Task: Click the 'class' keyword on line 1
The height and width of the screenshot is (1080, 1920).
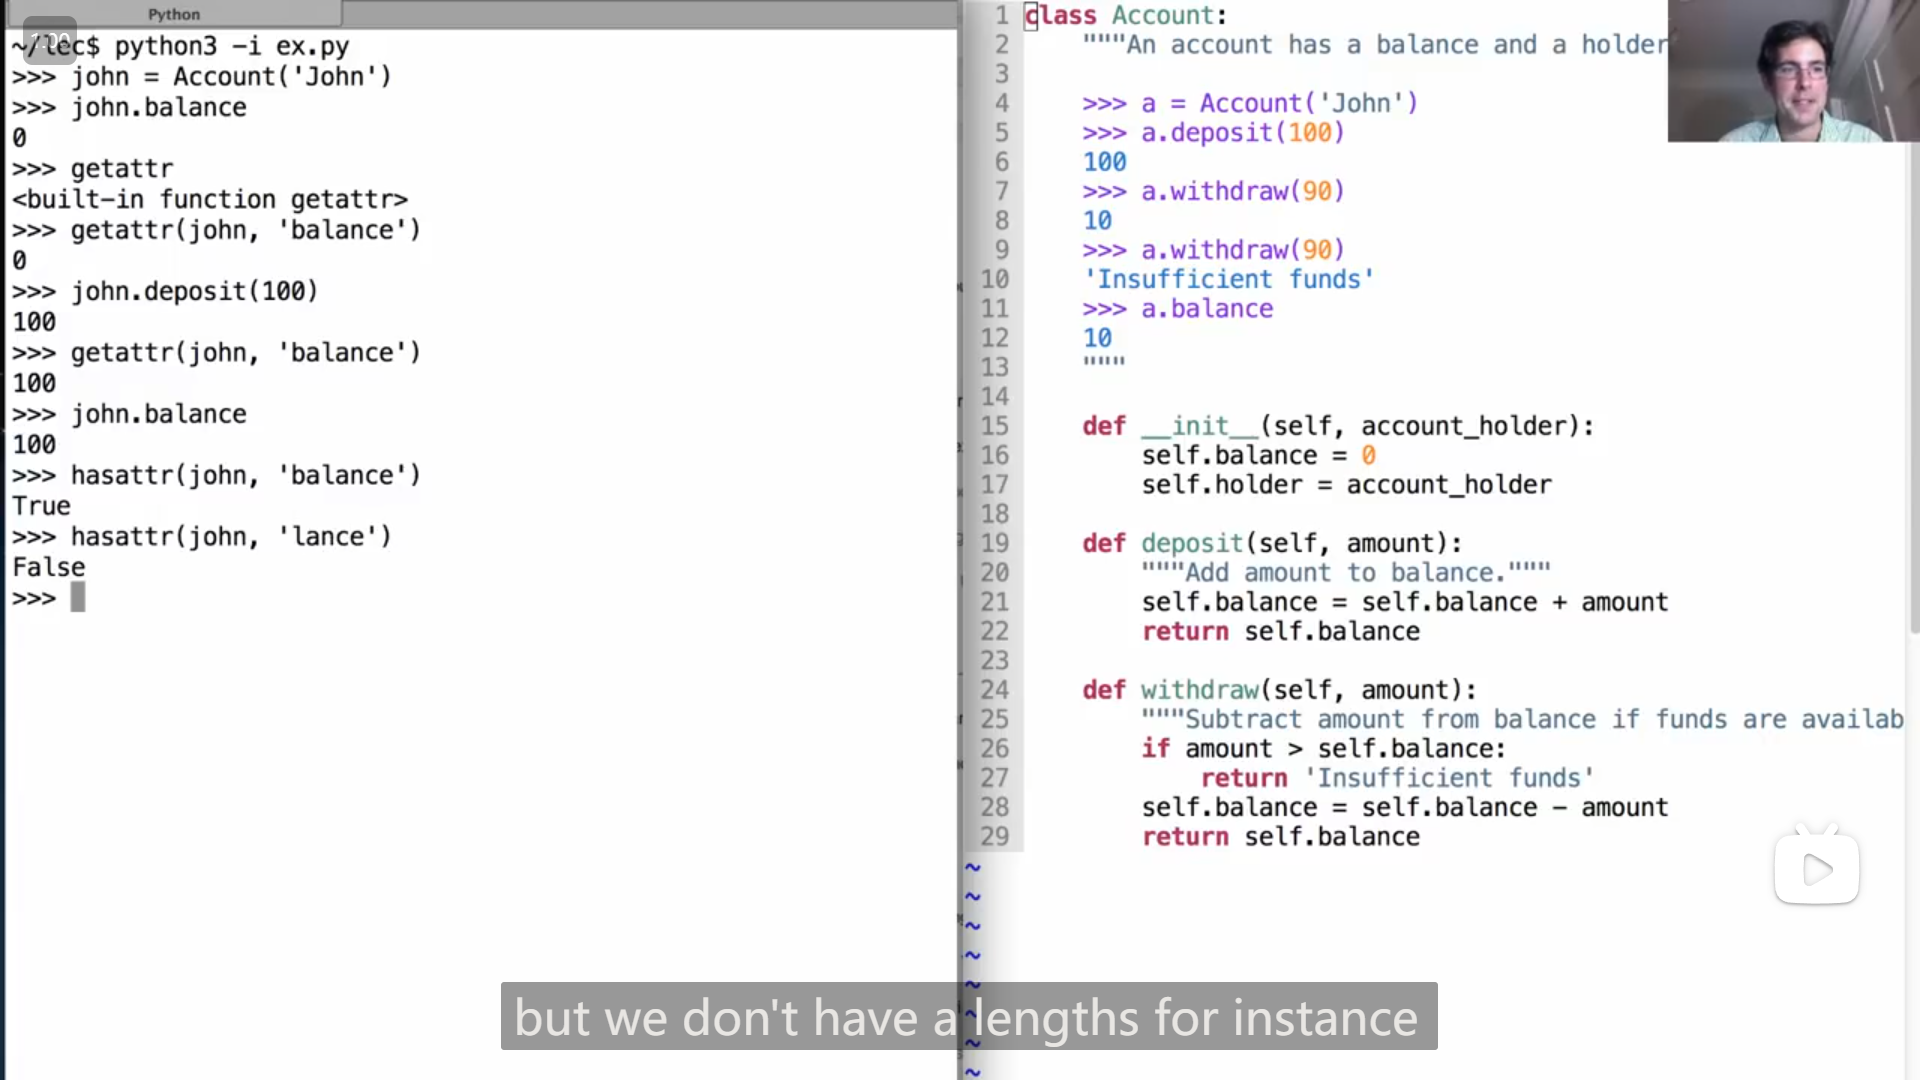Action: point(1061,16)
